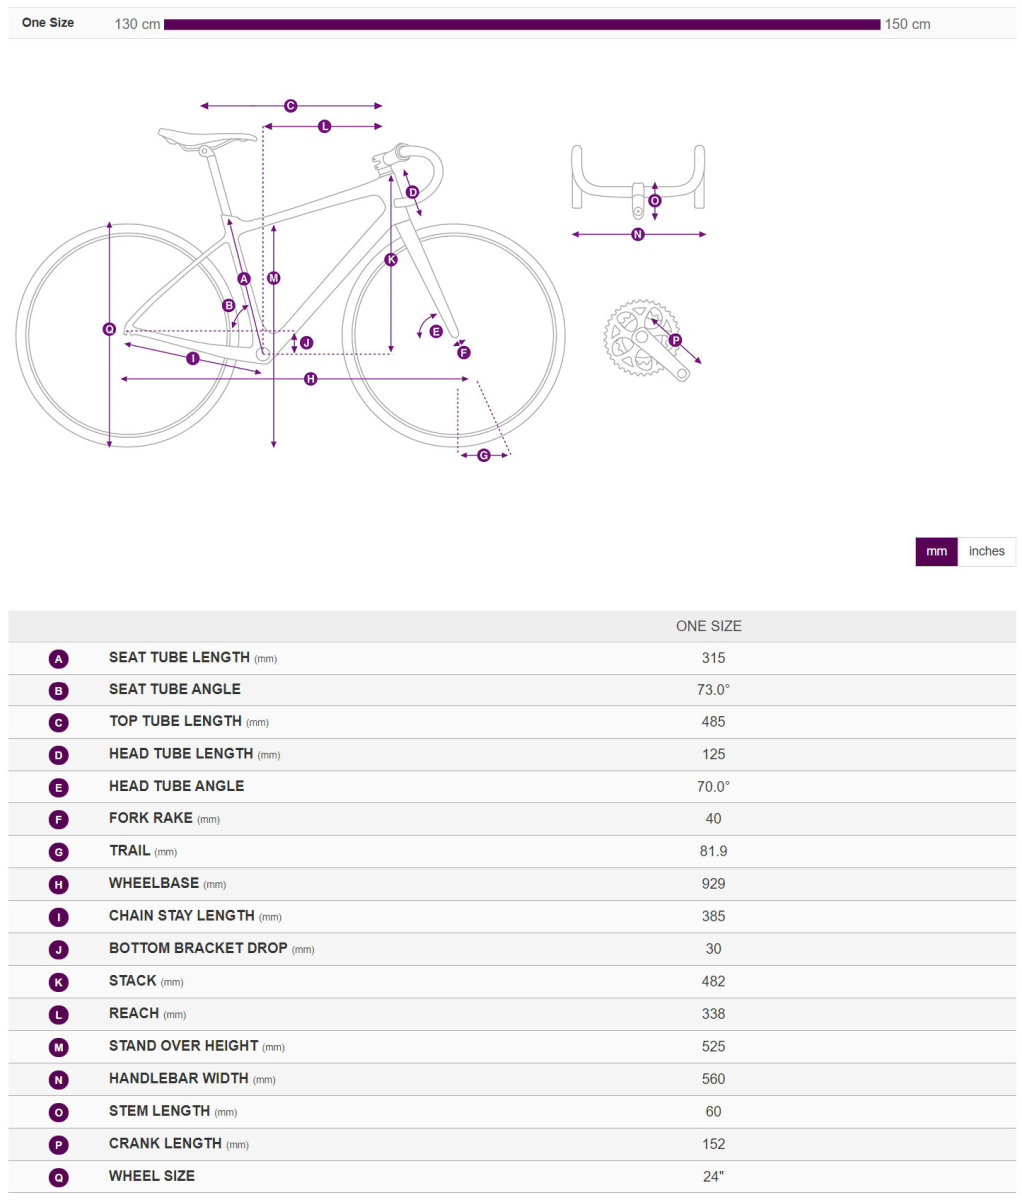Click the K badge in the Stack row
The image size is (1022, 1200).
pyautogui.click(x=59, y=982)
